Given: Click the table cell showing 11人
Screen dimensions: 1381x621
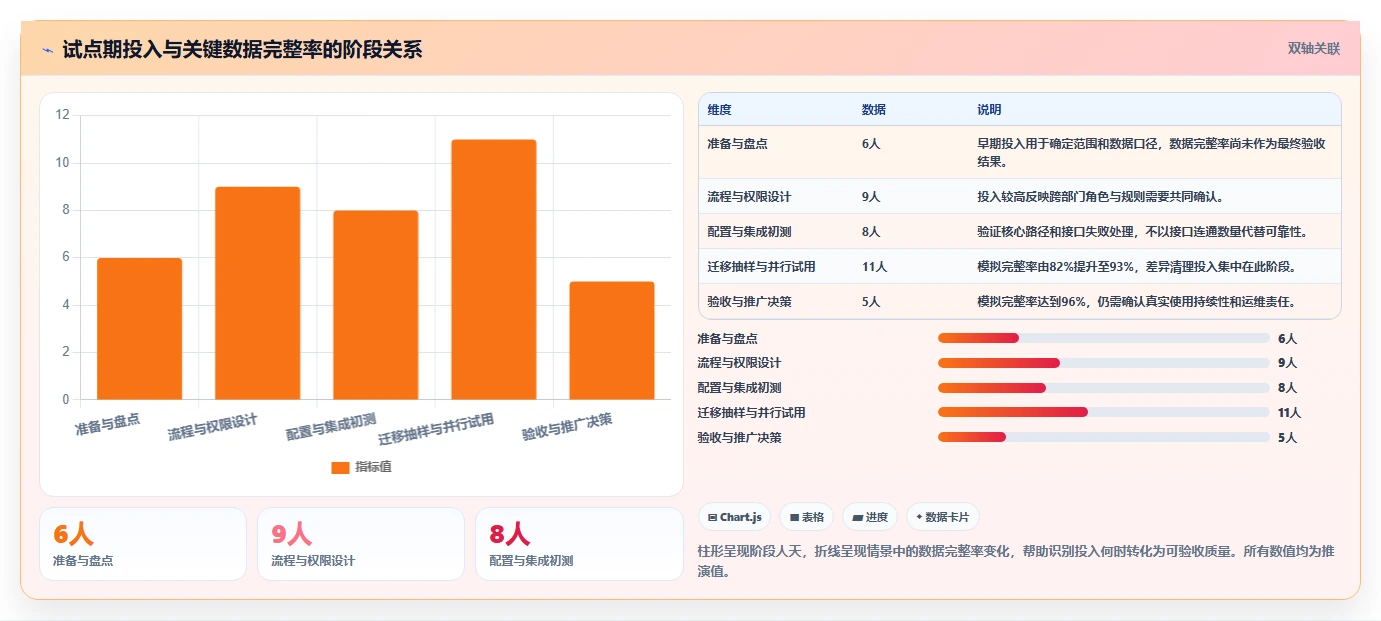Looking at the screenshot, I should [x=874, y=267].
